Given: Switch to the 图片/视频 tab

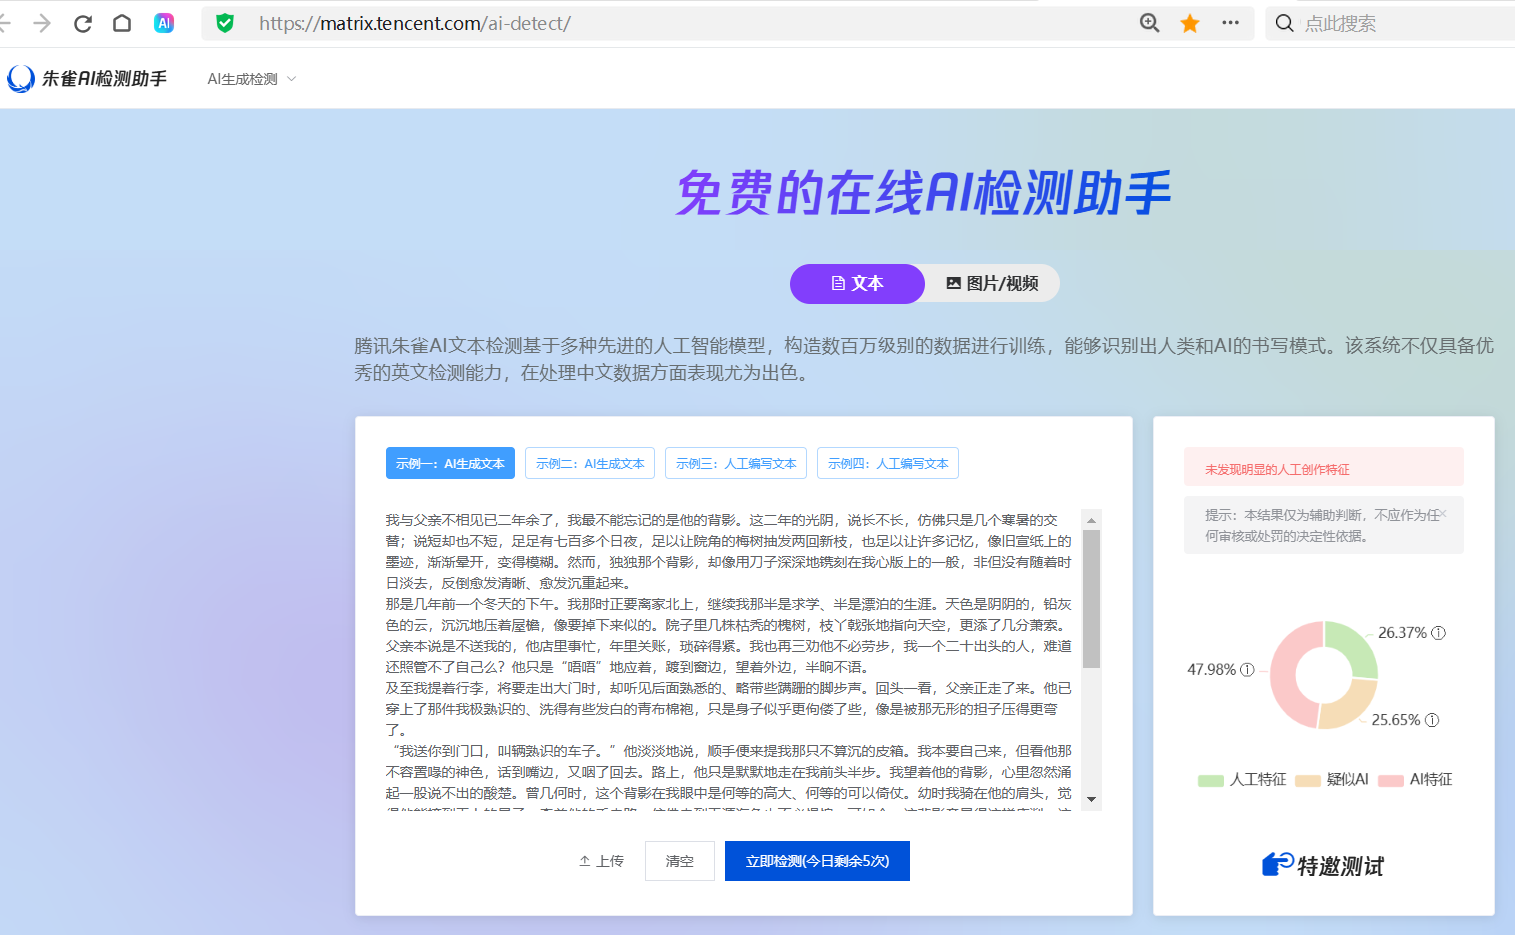Looking at the screenshot, I should (992, 284).
